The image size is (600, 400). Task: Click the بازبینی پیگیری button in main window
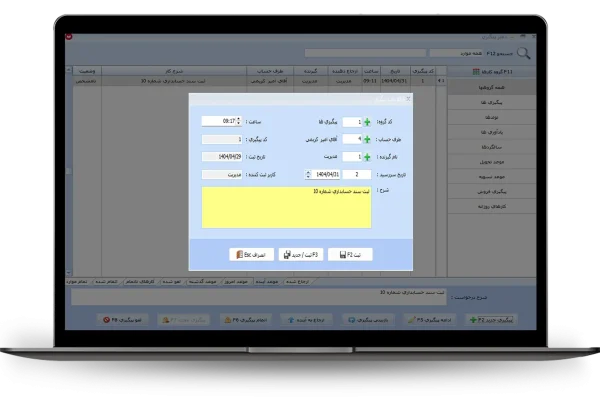(x=367, y=320)
